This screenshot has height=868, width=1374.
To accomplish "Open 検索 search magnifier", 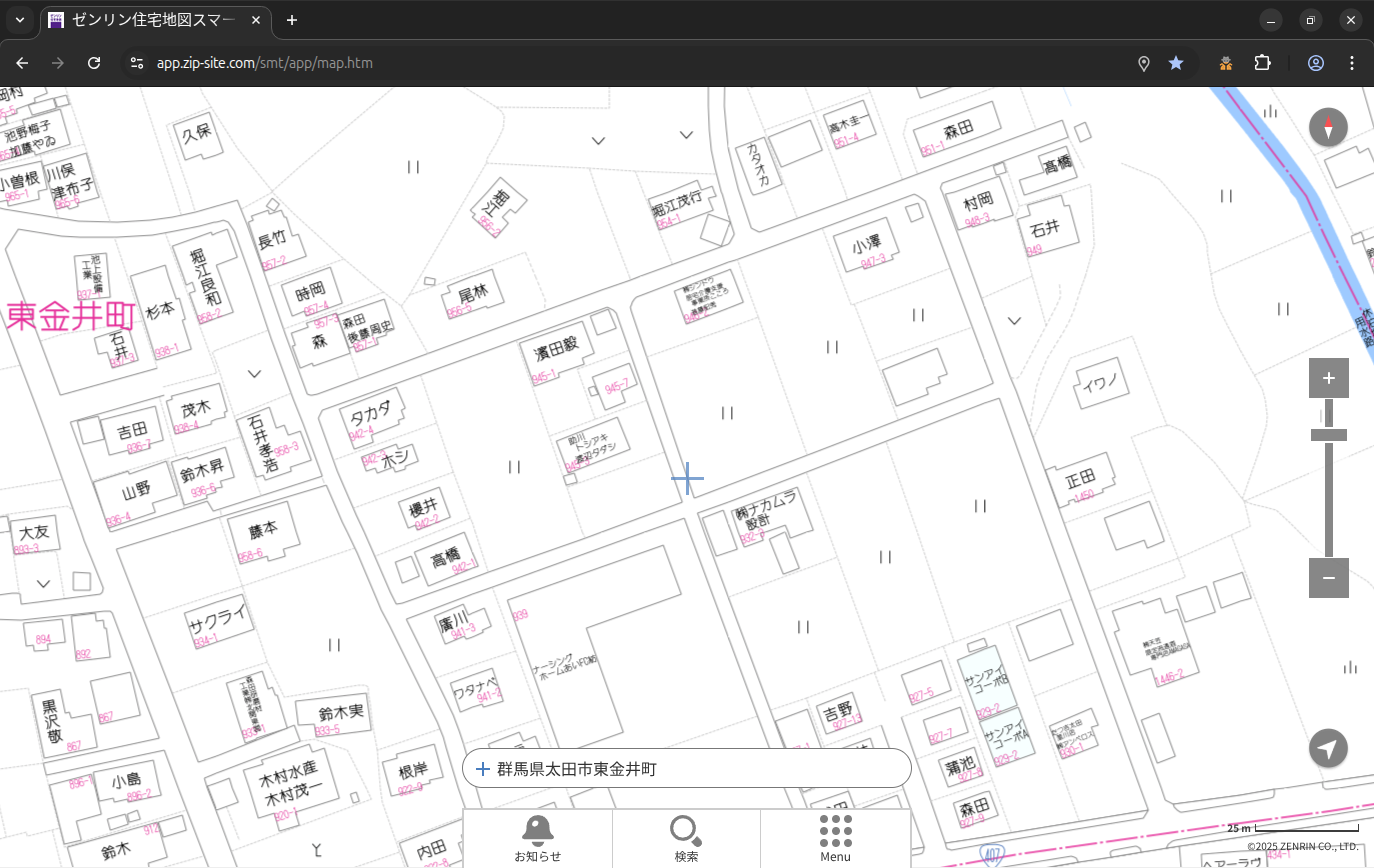I will [686, 838].
